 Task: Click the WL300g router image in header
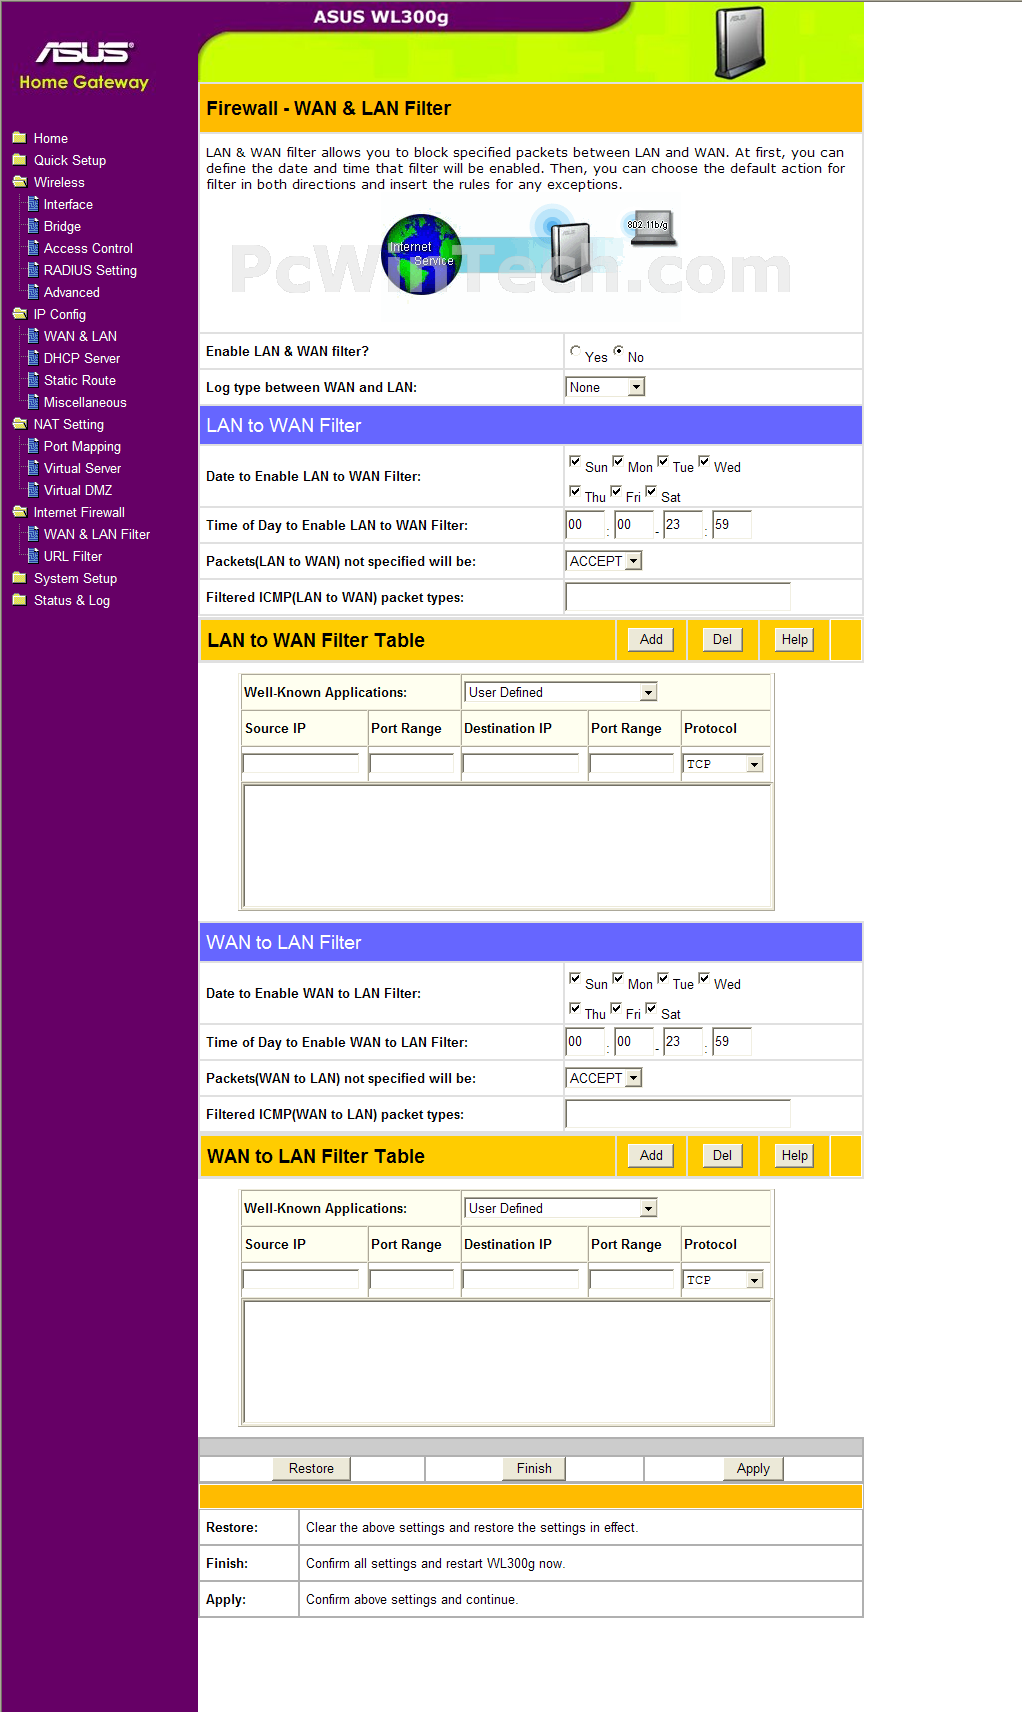[x=739, y=42]
